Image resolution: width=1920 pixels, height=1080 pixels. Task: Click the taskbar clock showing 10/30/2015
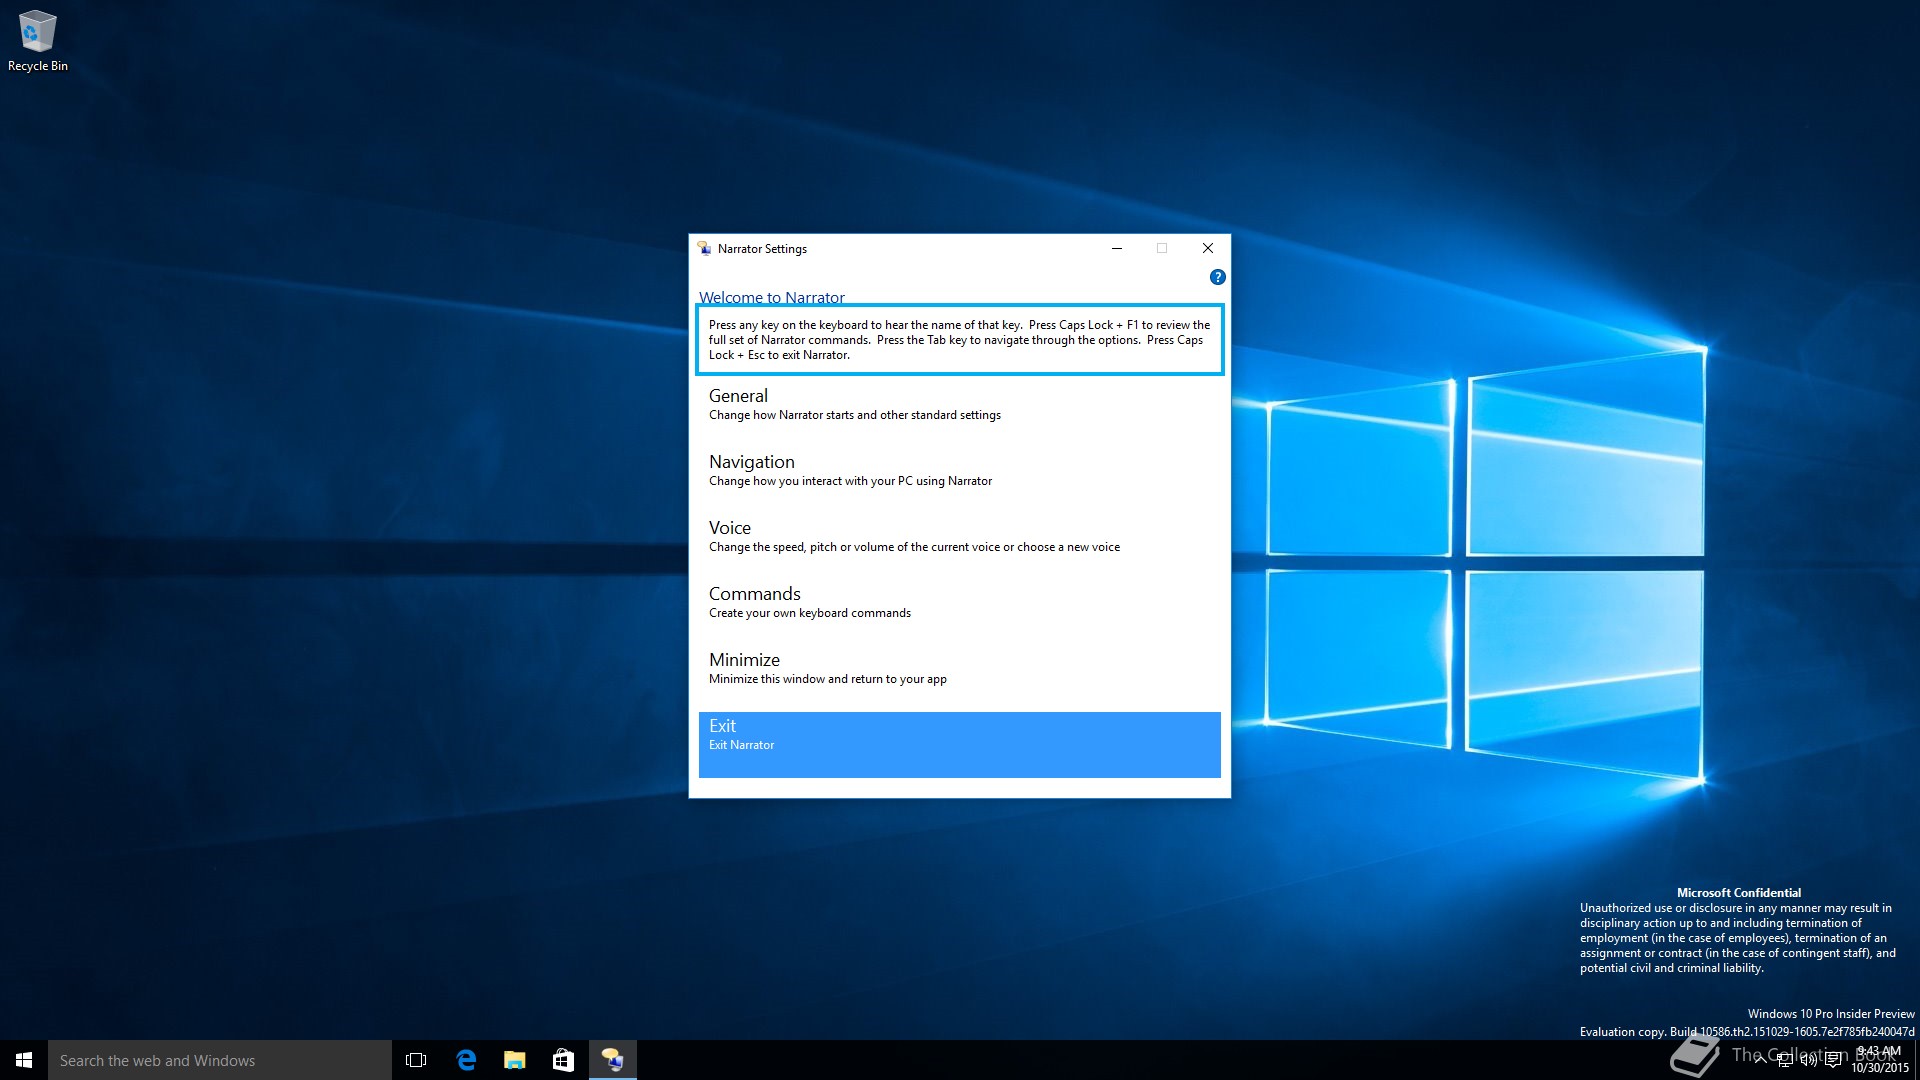click(x=1880, y=1060)
